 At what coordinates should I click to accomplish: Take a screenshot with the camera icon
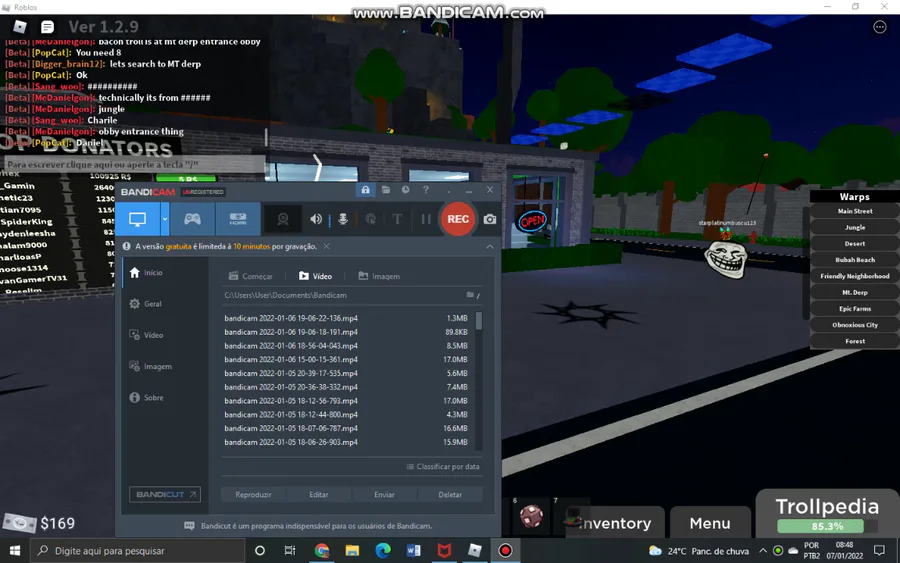pos(490,219)
